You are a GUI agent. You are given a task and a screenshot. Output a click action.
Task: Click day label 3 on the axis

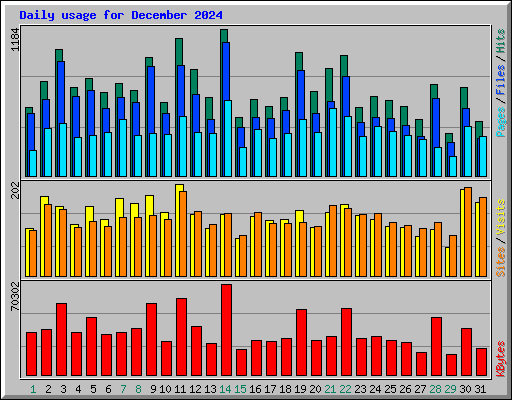(x=63, y=389)
